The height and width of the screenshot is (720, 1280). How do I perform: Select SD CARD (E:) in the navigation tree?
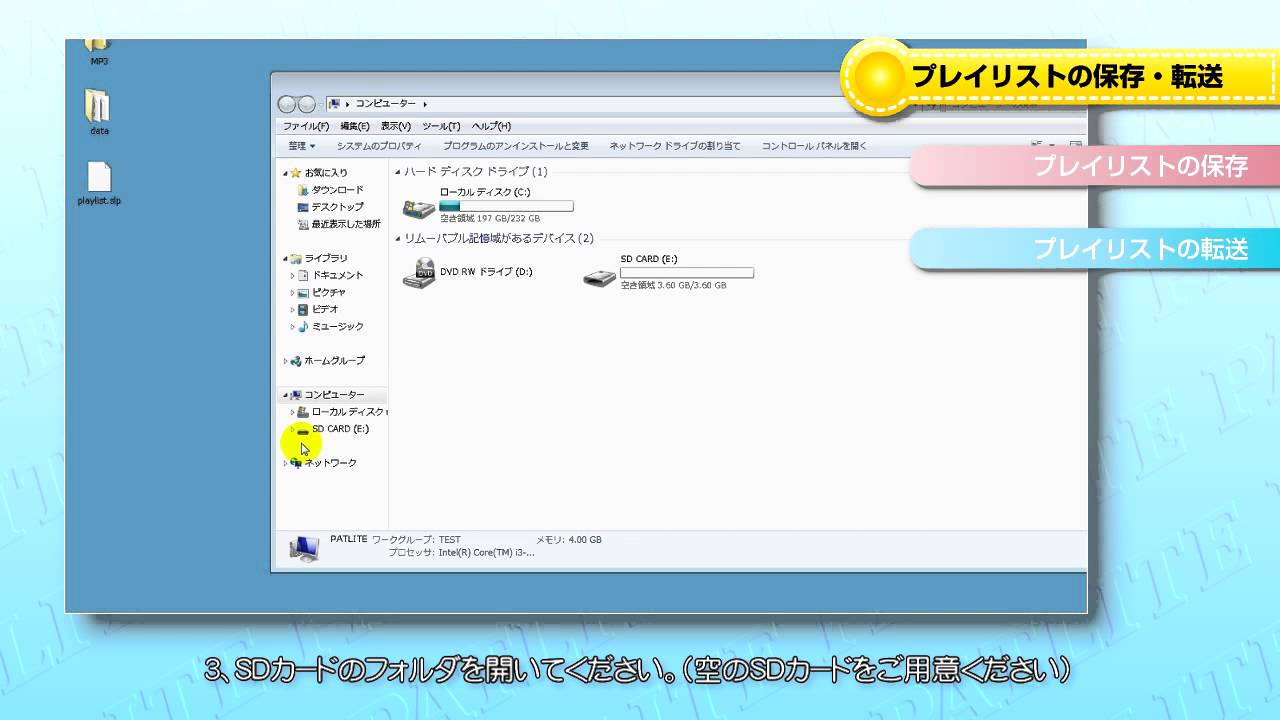coord(340,429)
